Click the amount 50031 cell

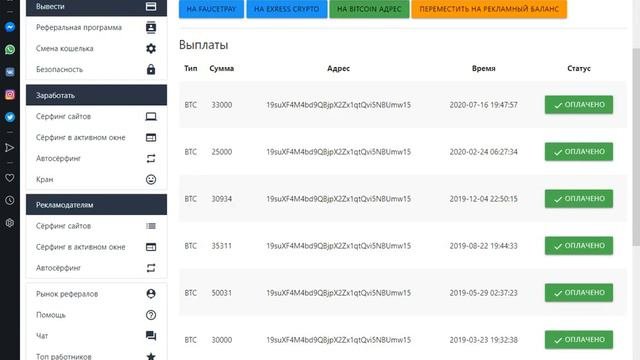(x=222, y=293)
